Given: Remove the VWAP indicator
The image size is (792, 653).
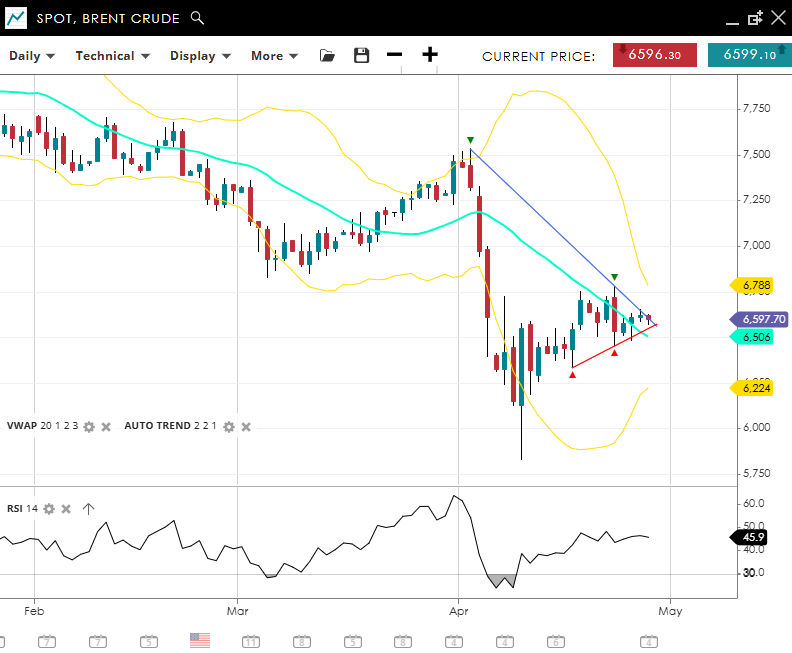Looking at the screenshot, I should [105, 426].
